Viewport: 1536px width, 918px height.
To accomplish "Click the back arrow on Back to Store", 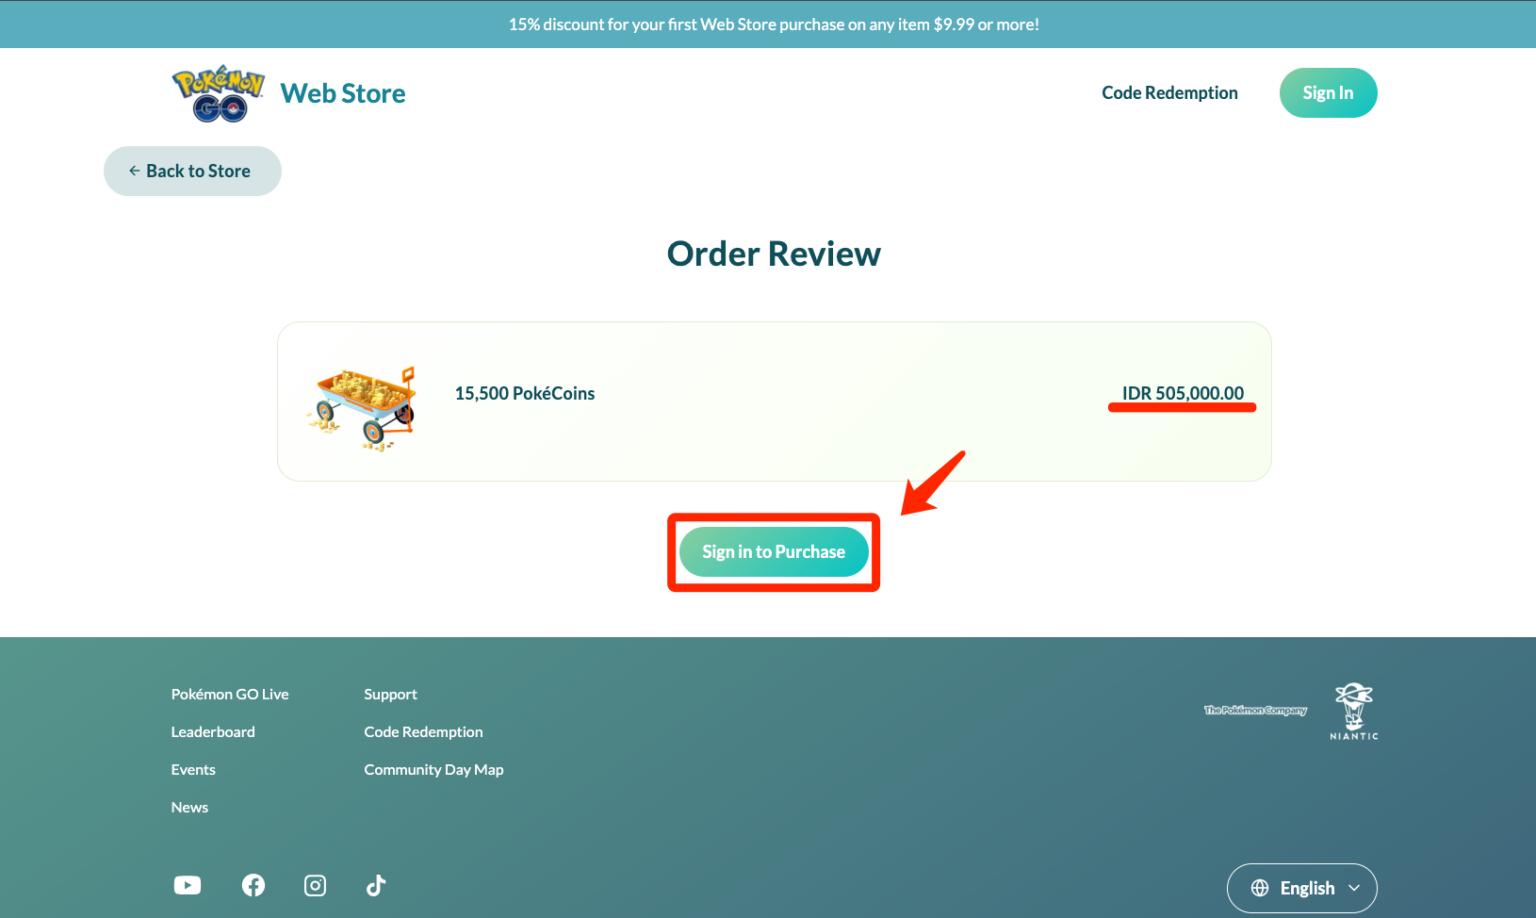I will (x=134, y=170).
